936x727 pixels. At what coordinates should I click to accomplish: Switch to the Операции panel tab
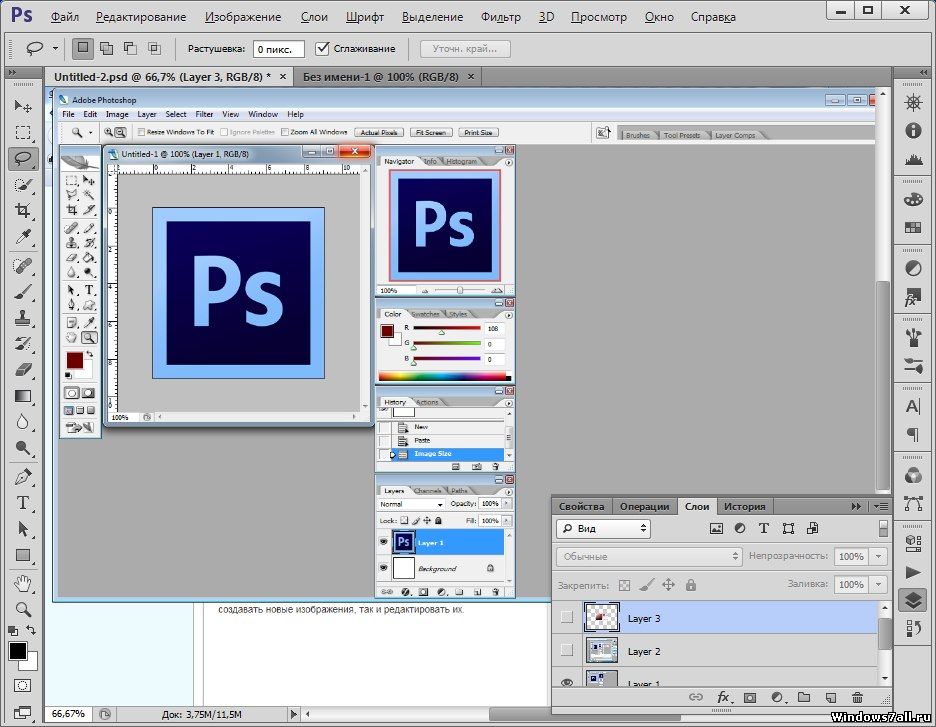[x=645, y=506]
